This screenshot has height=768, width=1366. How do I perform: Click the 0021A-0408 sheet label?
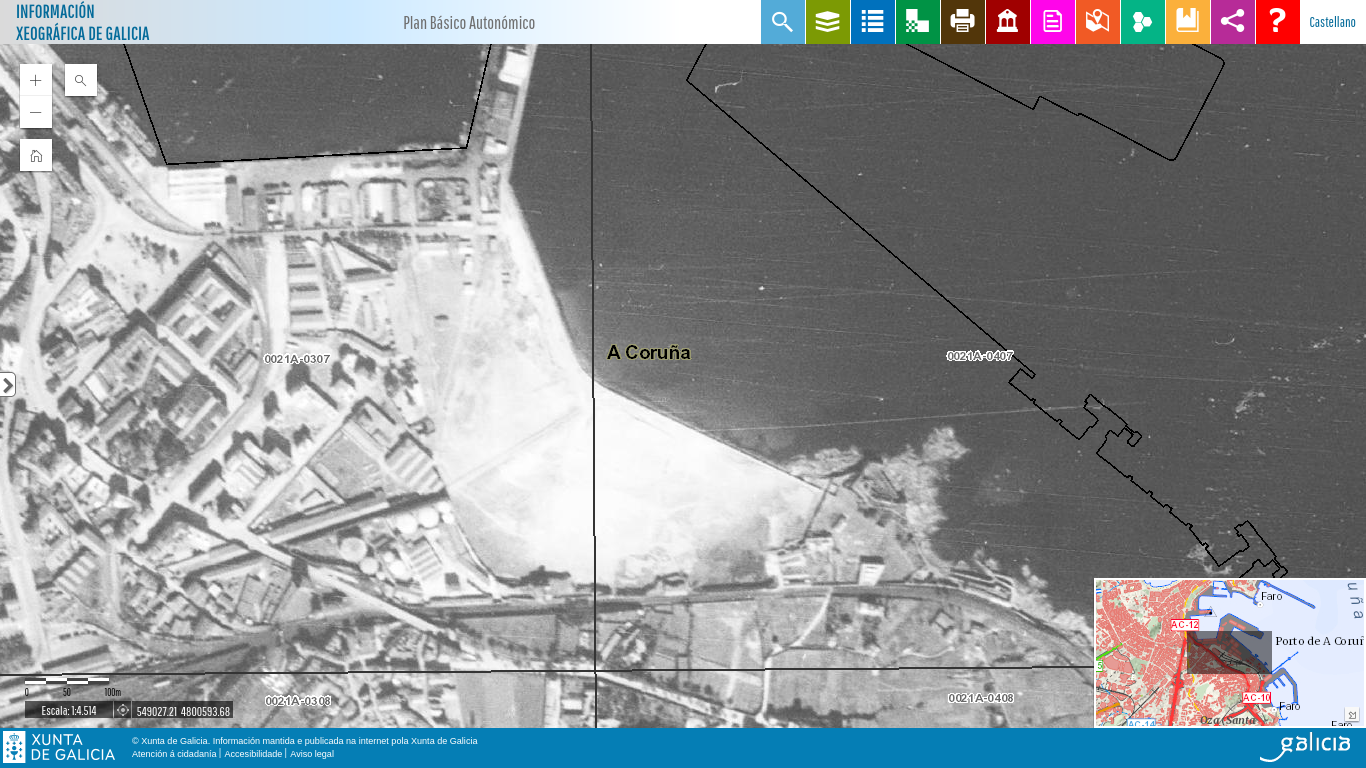pyautogui.click(x=981, y=698)
